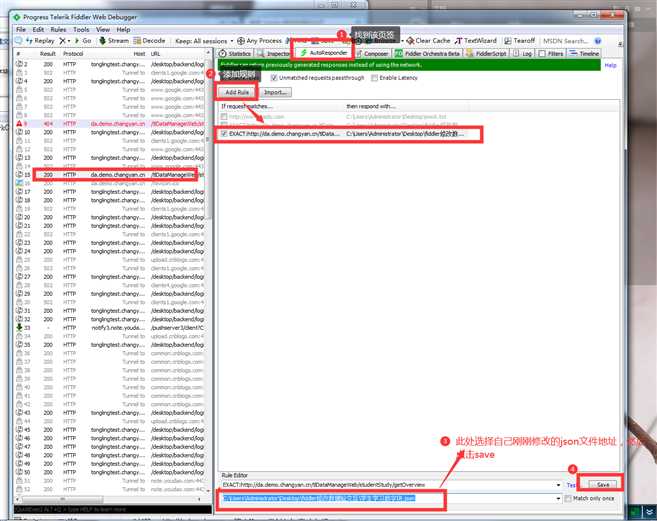Toggle the Stream mode button

click(114, 41)
